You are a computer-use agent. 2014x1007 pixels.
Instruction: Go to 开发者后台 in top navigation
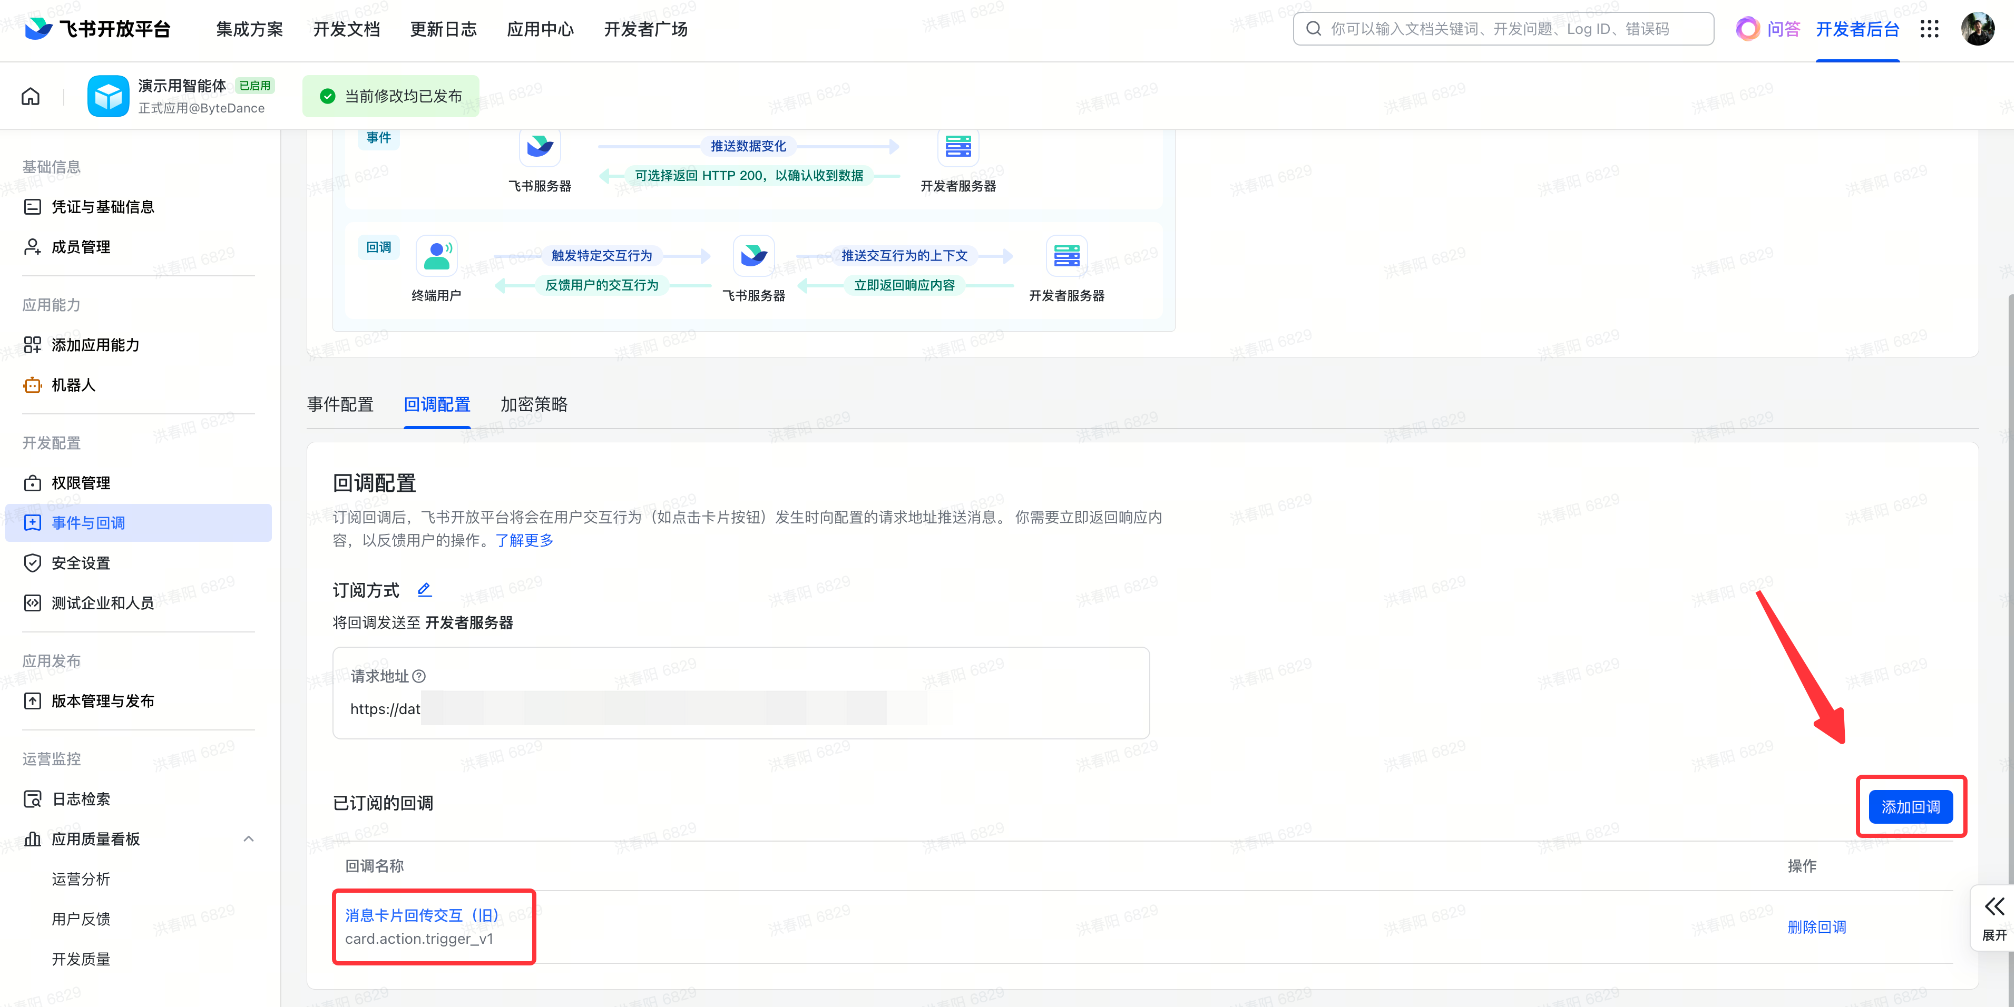click(1858, 29)
